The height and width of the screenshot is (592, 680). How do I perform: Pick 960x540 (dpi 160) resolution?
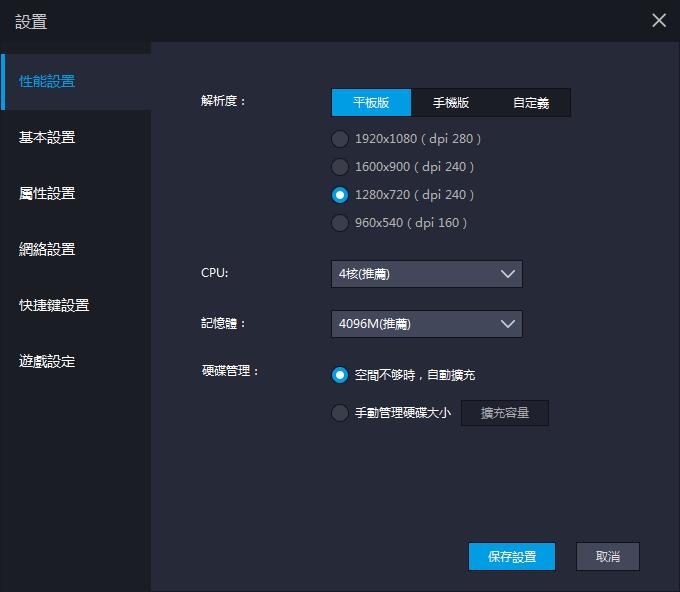pyautogui.click(x=340, y=223)
